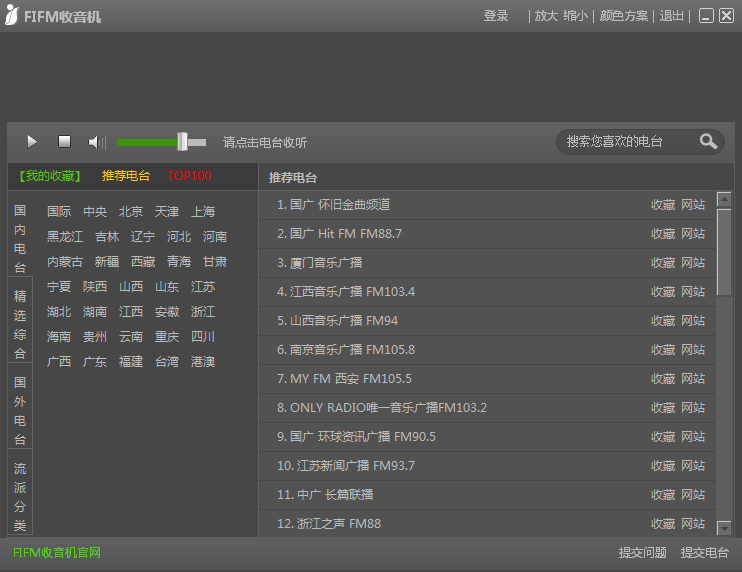Image resolution: width=742 pixels, height=572 pixels.
Task: Choose the 上海 region
Action: 203,211
